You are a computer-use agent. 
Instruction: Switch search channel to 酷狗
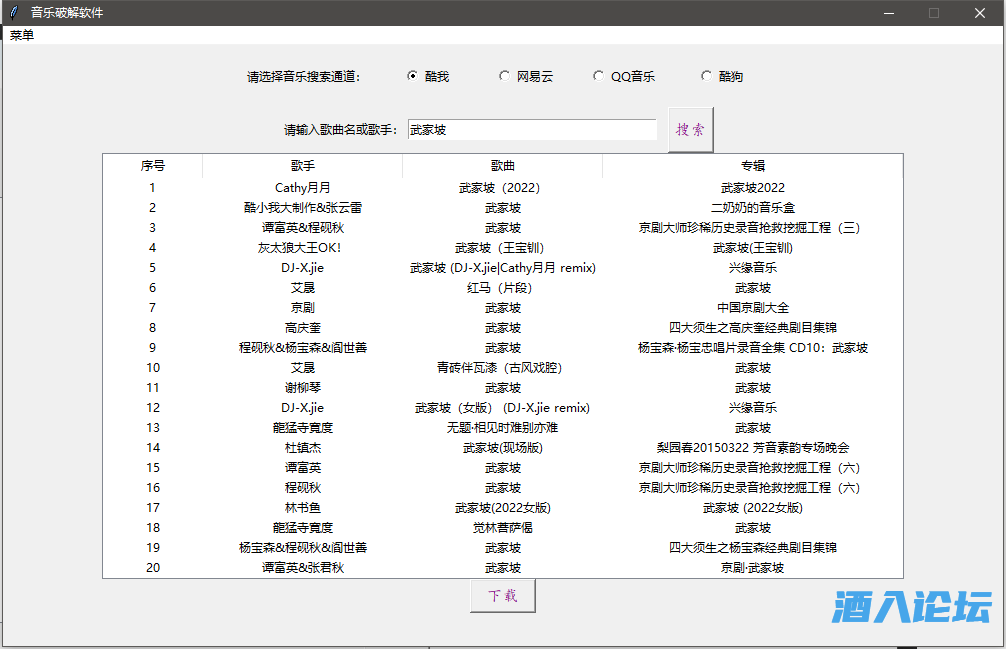tap(706, 76)
